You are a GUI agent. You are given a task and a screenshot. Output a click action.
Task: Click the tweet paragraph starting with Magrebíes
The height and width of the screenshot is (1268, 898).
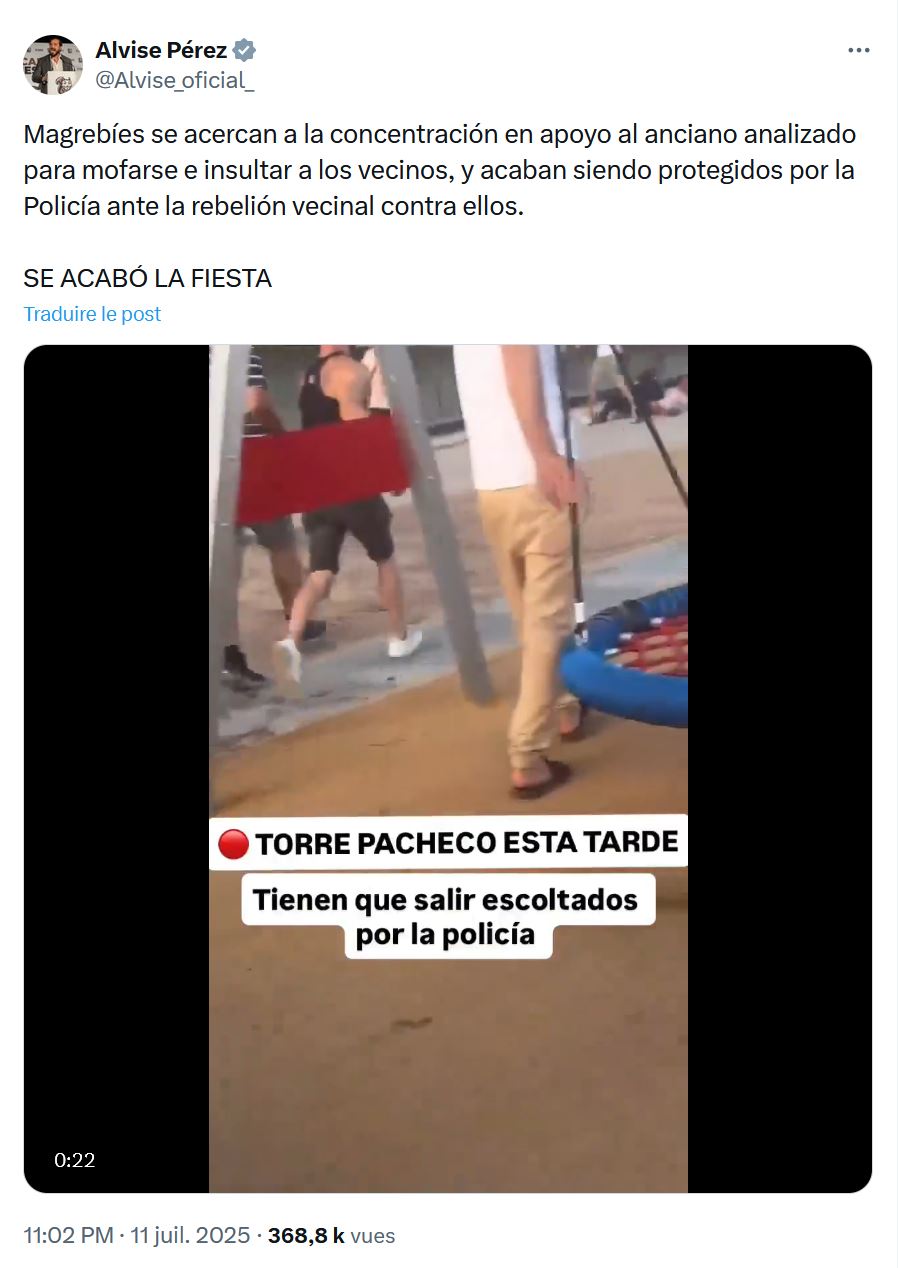point(439,170)
